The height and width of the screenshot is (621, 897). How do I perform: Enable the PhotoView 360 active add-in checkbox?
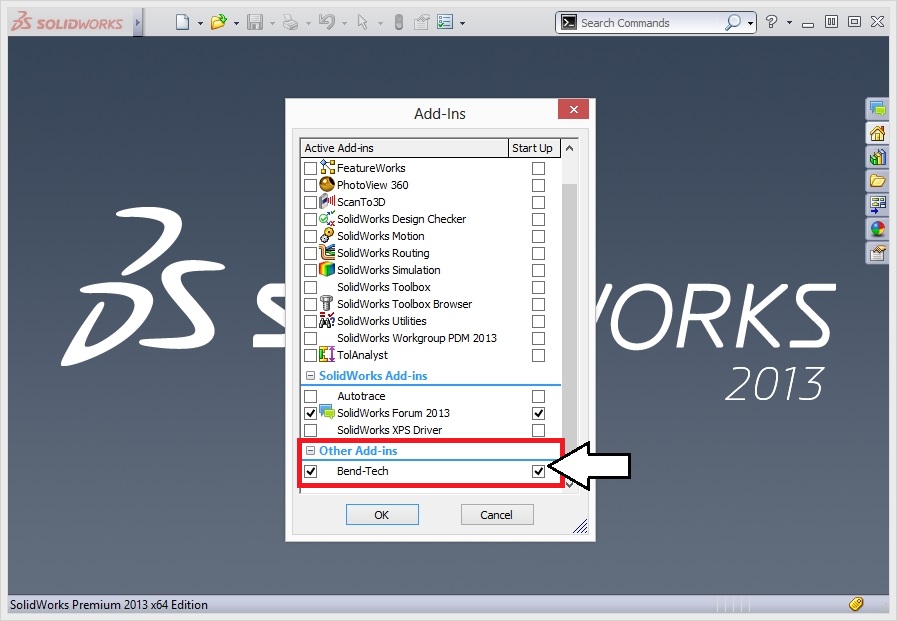[x=310, y=185]
